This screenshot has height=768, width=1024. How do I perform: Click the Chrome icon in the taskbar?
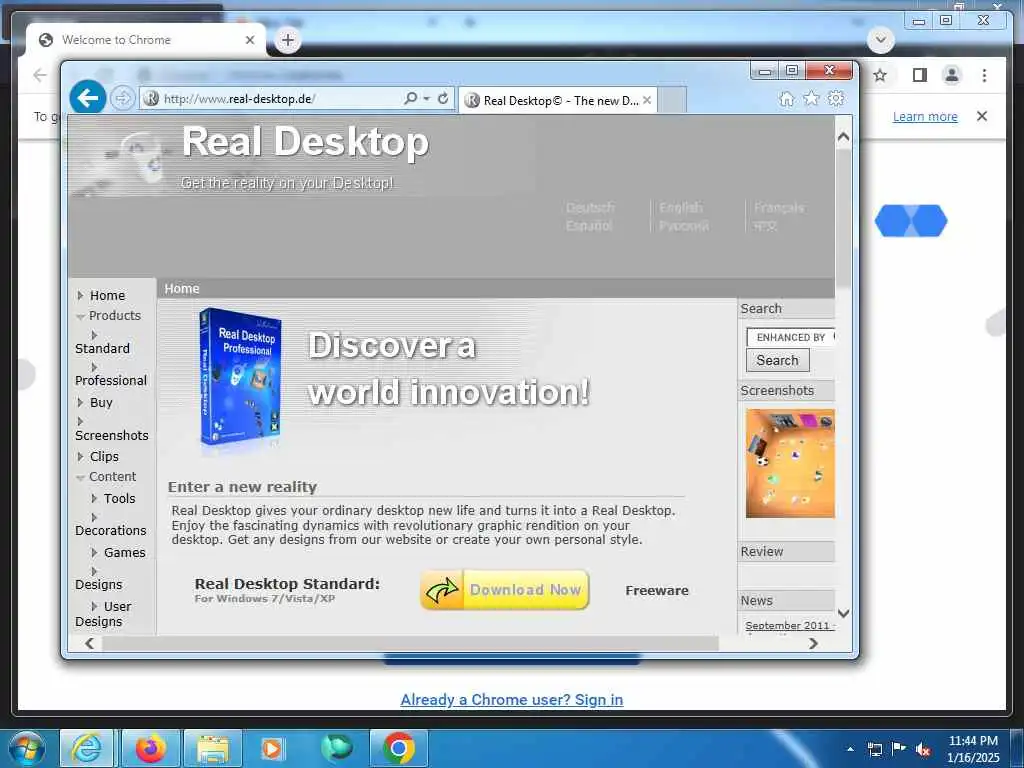[x=398, y=748]
